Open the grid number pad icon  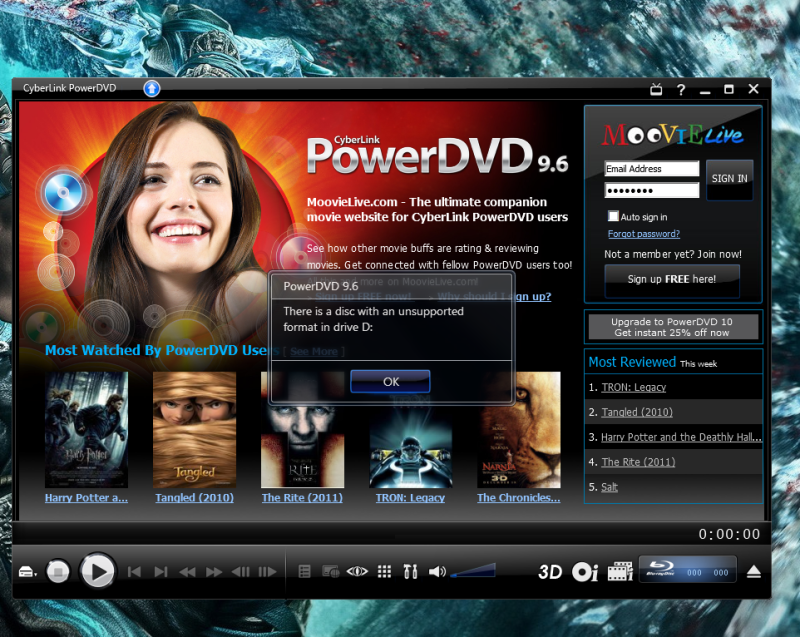point(384,572)
